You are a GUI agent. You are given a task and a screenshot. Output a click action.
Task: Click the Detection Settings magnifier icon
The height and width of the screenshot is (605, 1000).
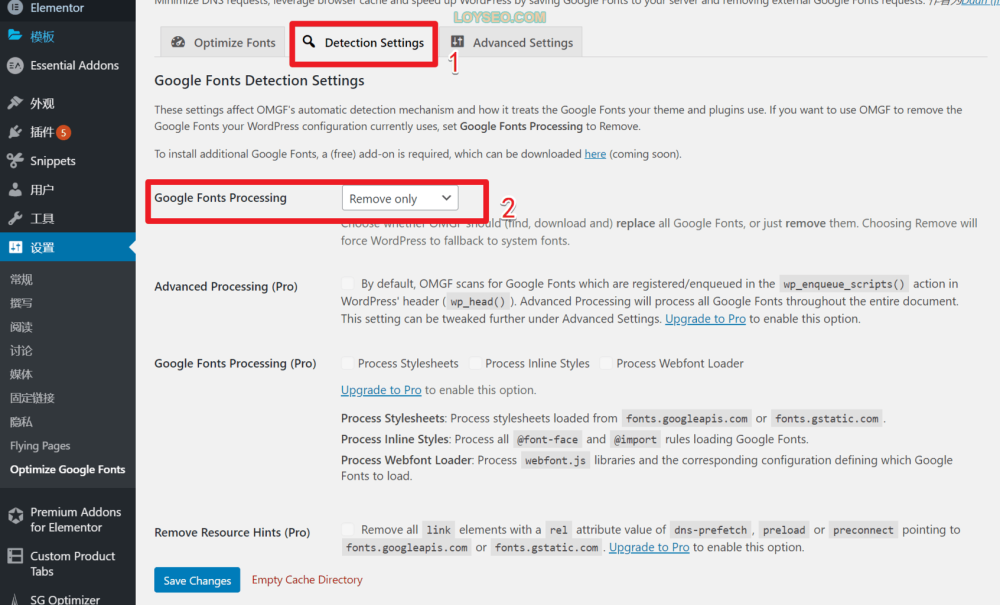point(309,41)
